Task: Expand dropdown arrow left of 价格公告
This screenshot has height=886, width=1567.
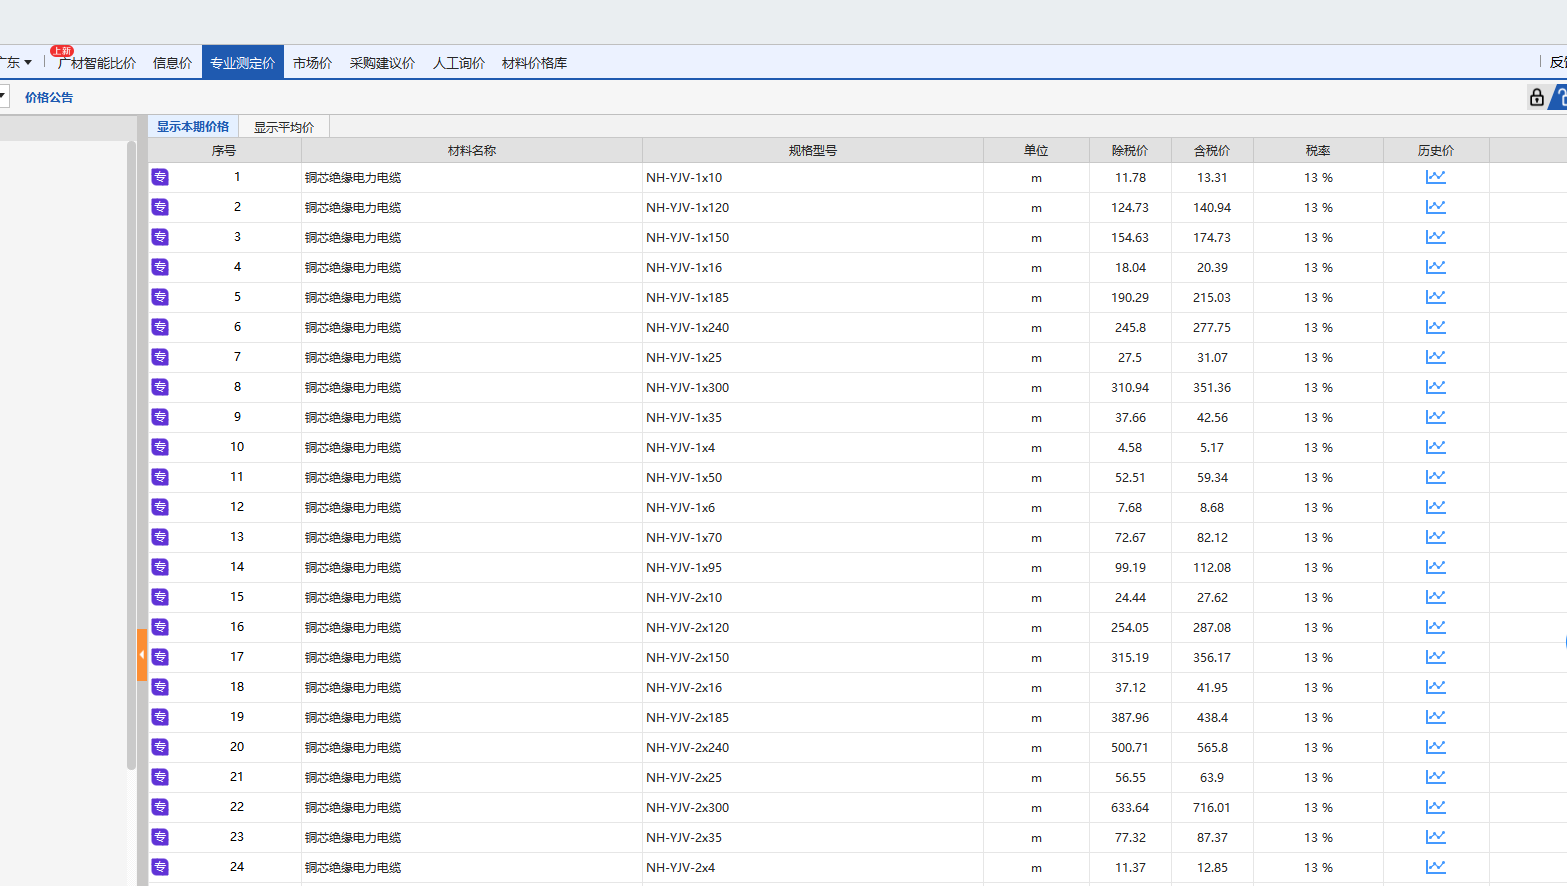Action: click(4, 97)
